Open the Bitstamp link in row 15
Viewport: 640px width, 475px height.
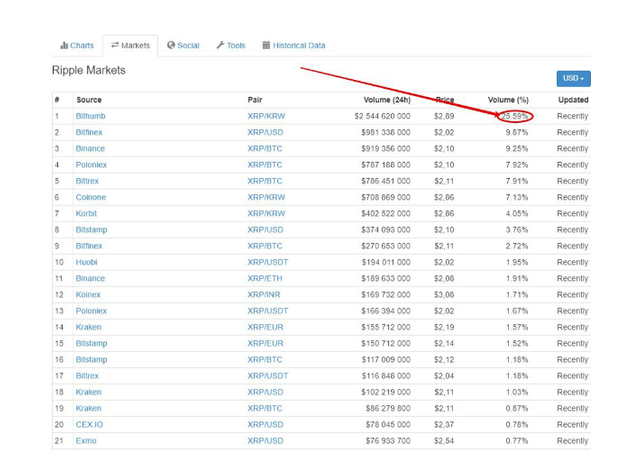coord(91,343)
